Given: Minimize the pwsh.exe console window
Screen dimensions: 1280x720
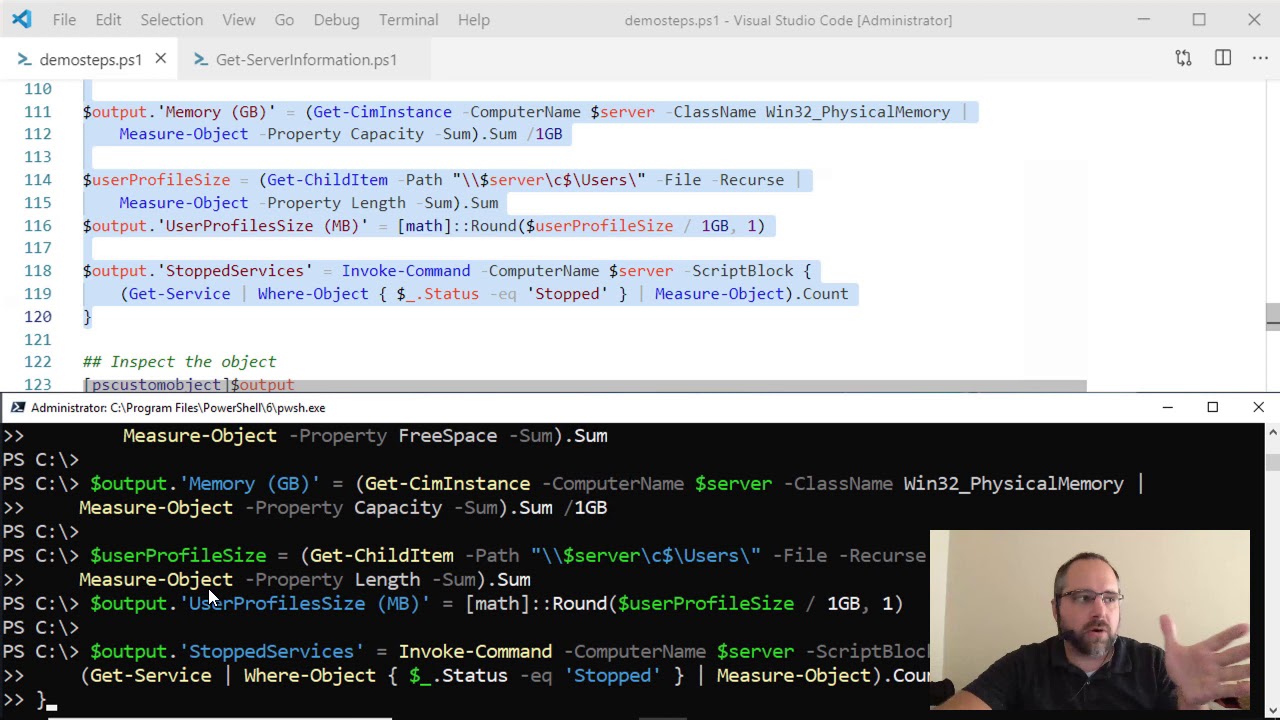Looking at the screenshot, I should (1167, 408).
